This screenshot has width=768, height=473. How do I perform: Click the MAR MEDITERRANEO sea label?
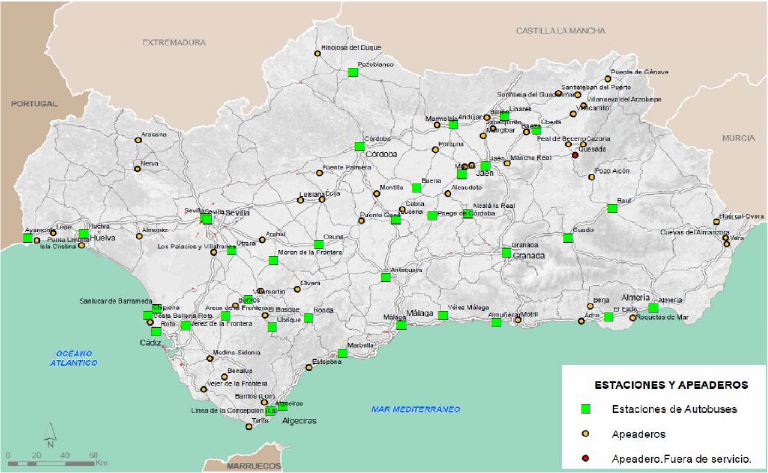click(x=415, y=409)
